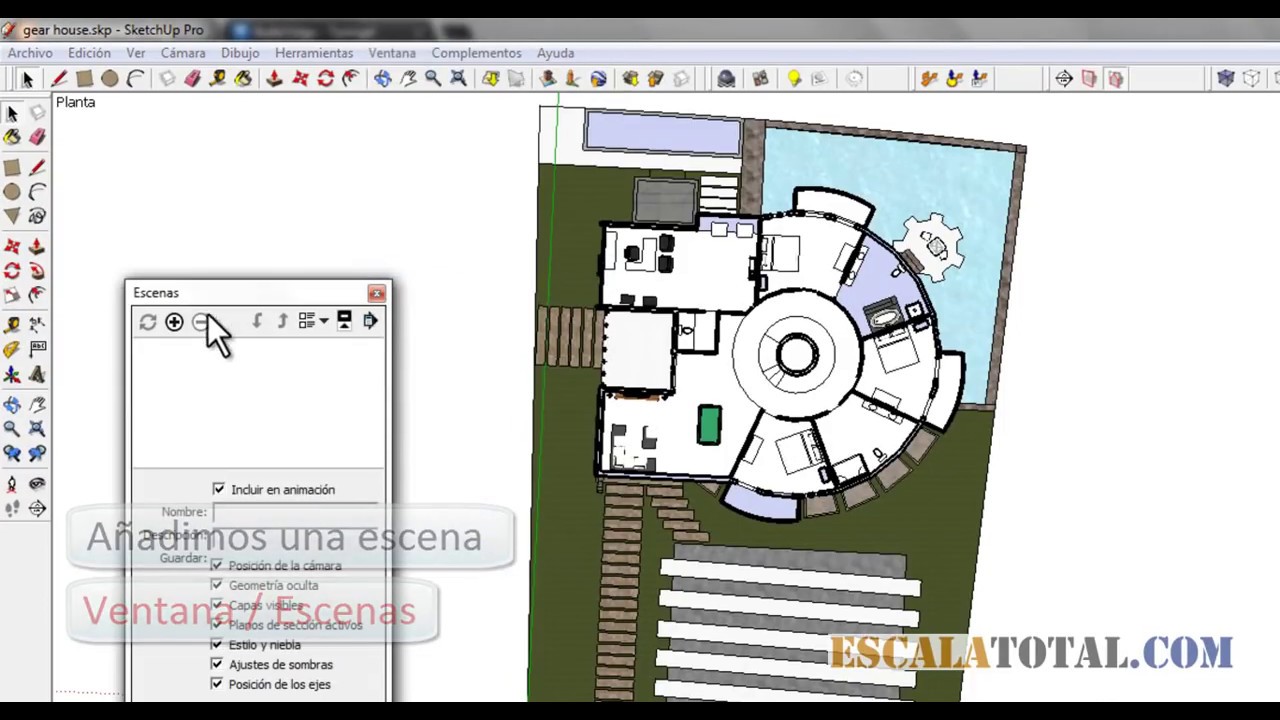
Task: Open the Complementos menu
Action: click(476, 53)
